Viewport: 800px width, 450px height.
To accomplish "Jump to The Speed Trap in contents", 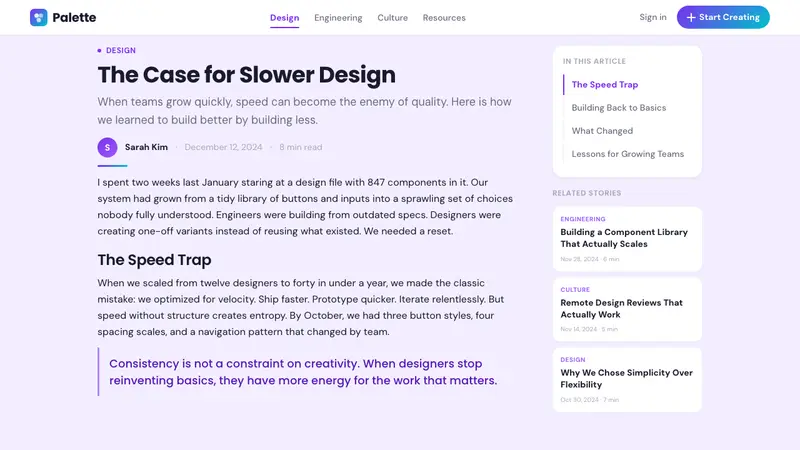I will pos(605,85).
